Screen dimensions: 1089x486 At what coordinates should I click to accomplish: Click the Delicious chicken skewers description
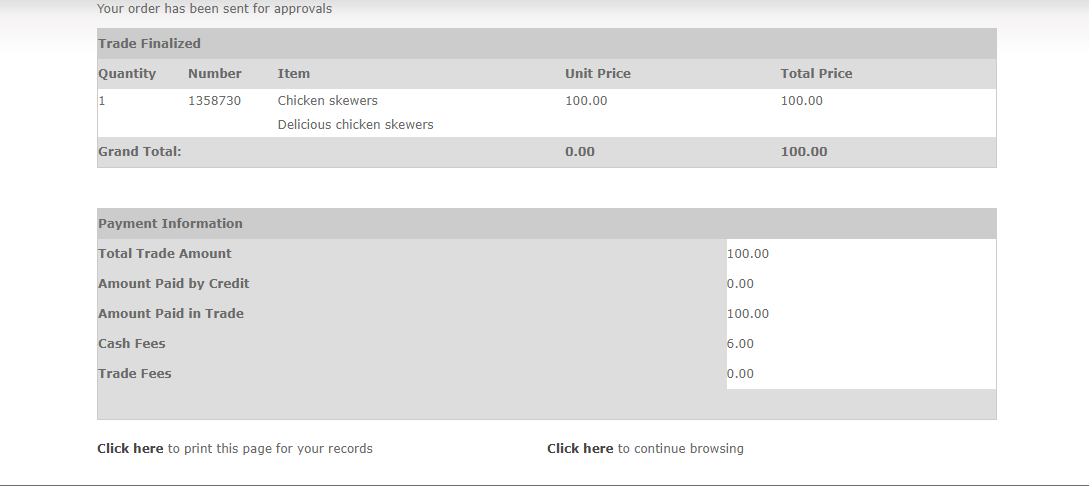point(355,125)
